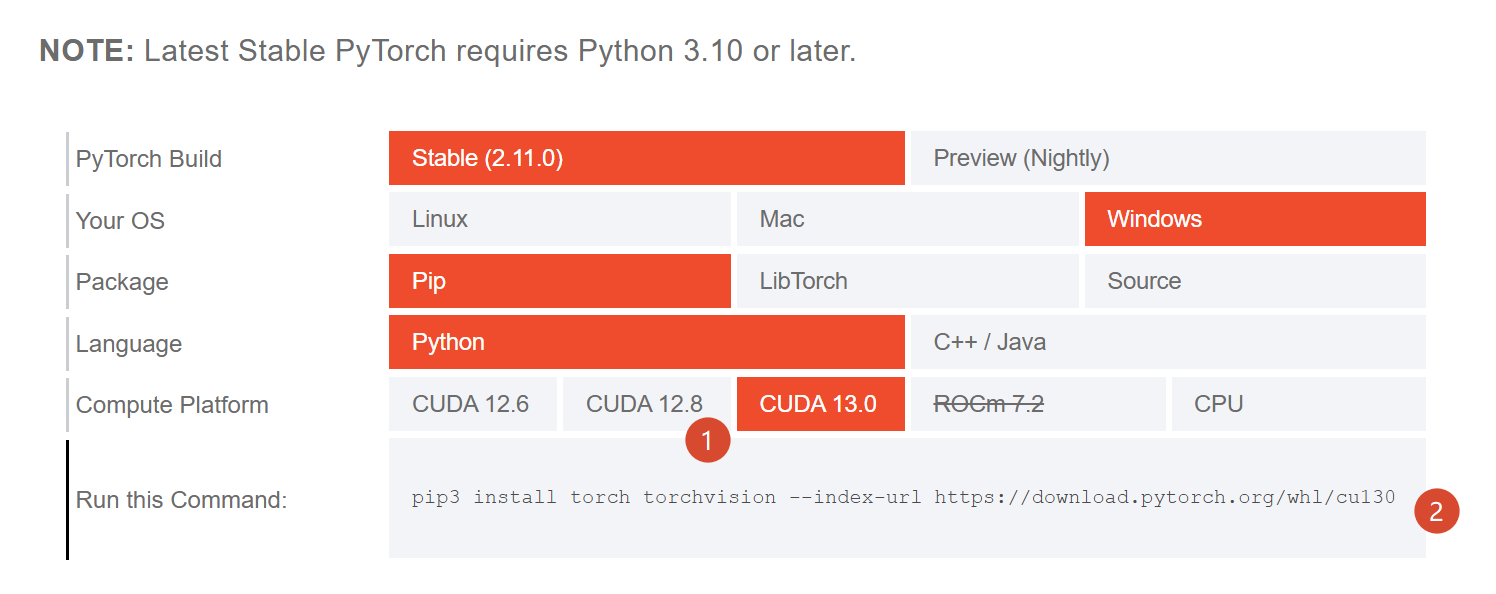Set the language to C++ / Java
This screenshot has width=1496, height=594.
[1167, 342]
